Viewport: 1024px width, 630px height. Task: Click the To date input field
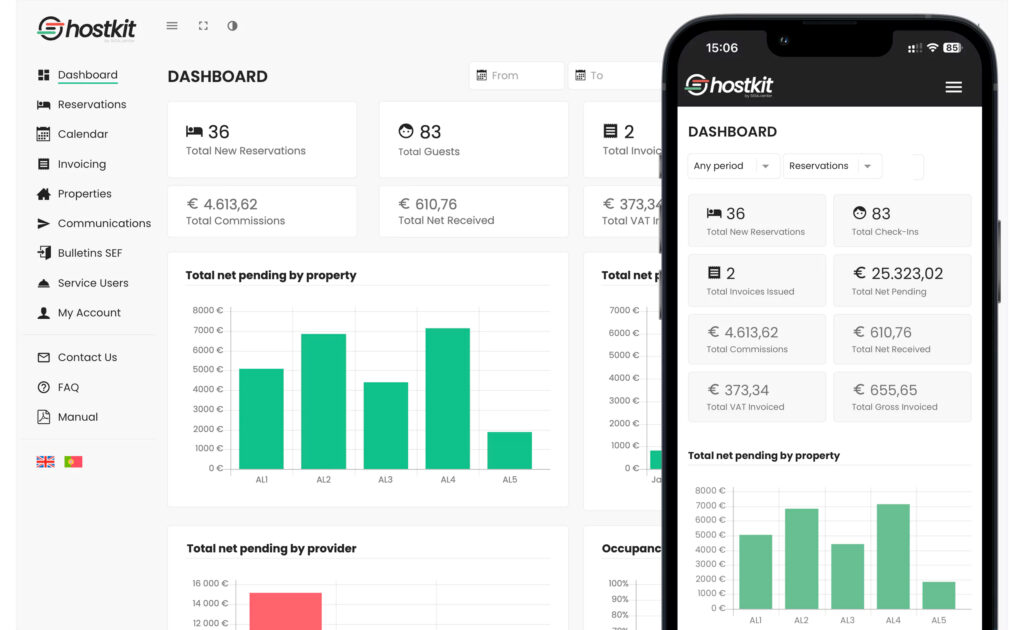[x=615, y=76]
